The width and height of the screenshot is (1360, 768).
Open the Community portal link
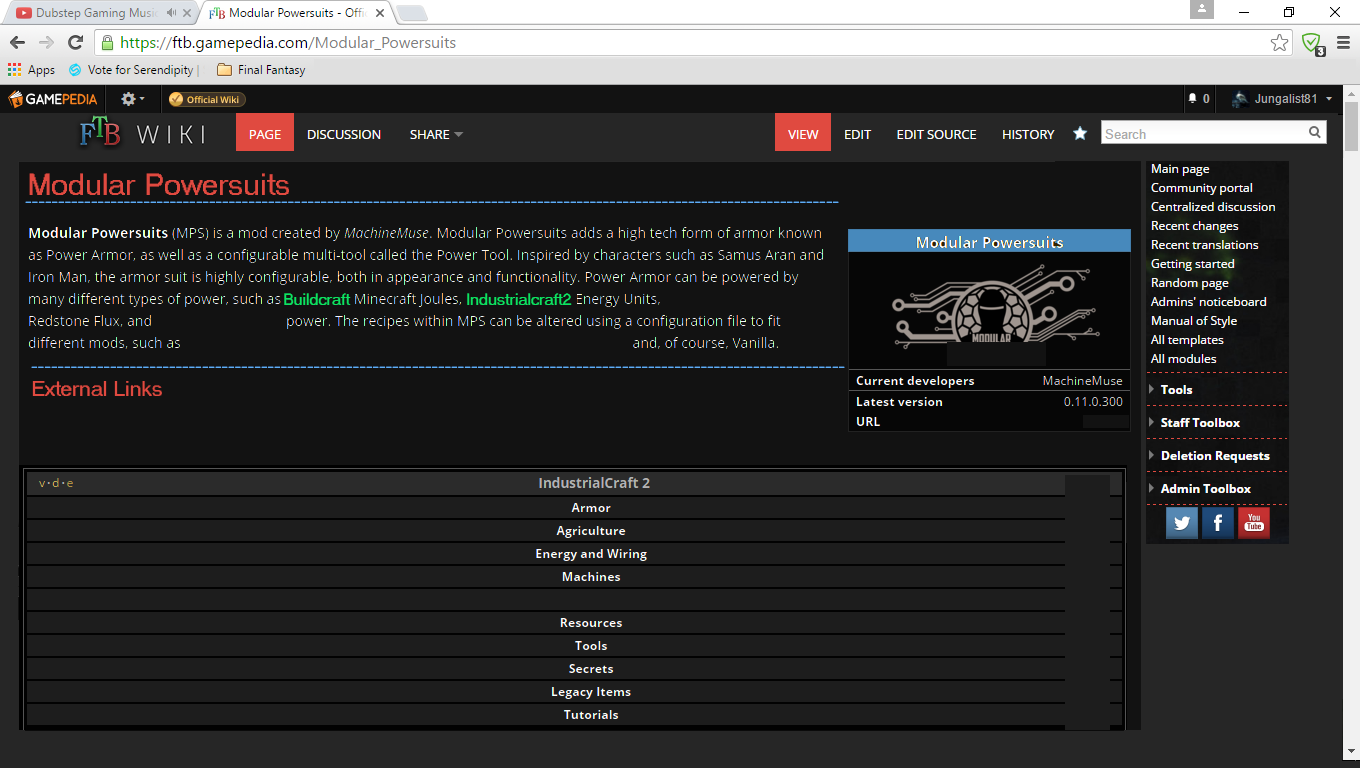[1202, 188]
